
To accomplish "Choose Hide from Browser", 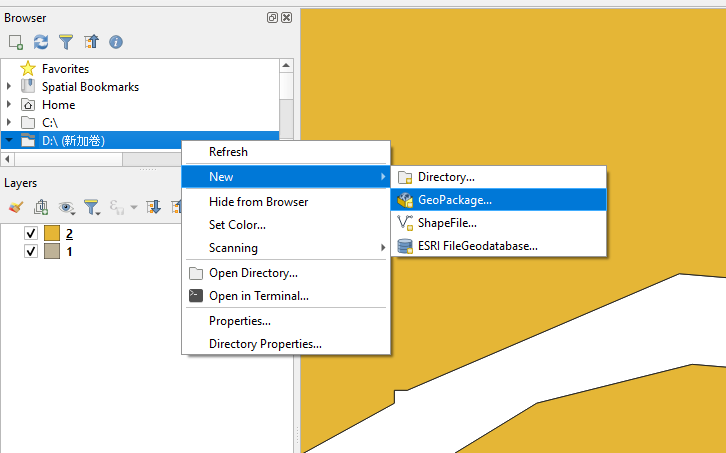I will coord(286,202).
